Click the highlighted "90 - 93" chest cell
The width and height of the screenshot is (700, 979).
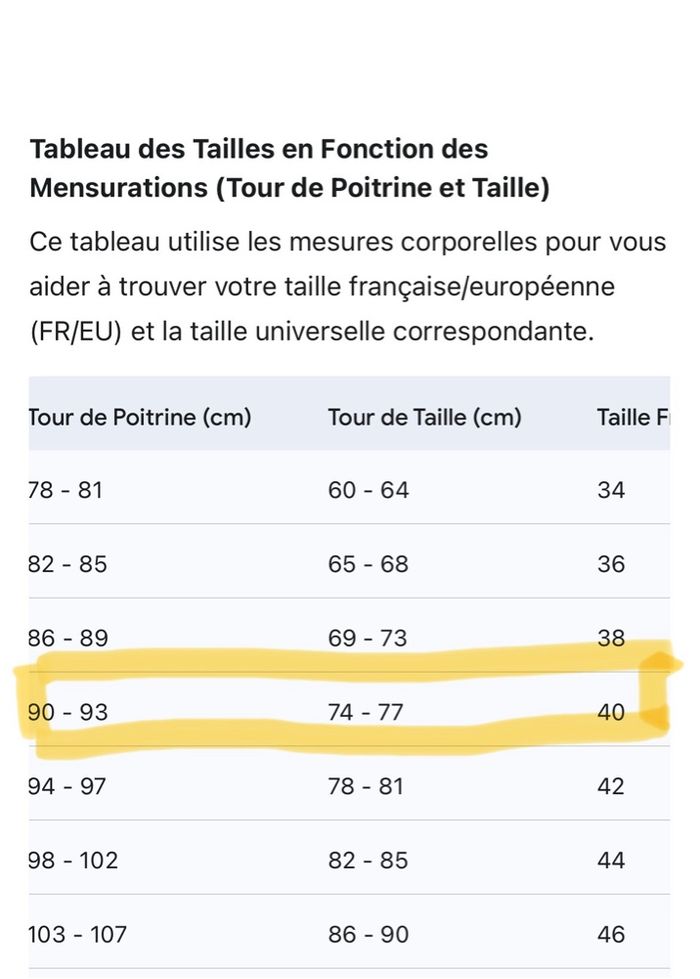click(69, 712)
